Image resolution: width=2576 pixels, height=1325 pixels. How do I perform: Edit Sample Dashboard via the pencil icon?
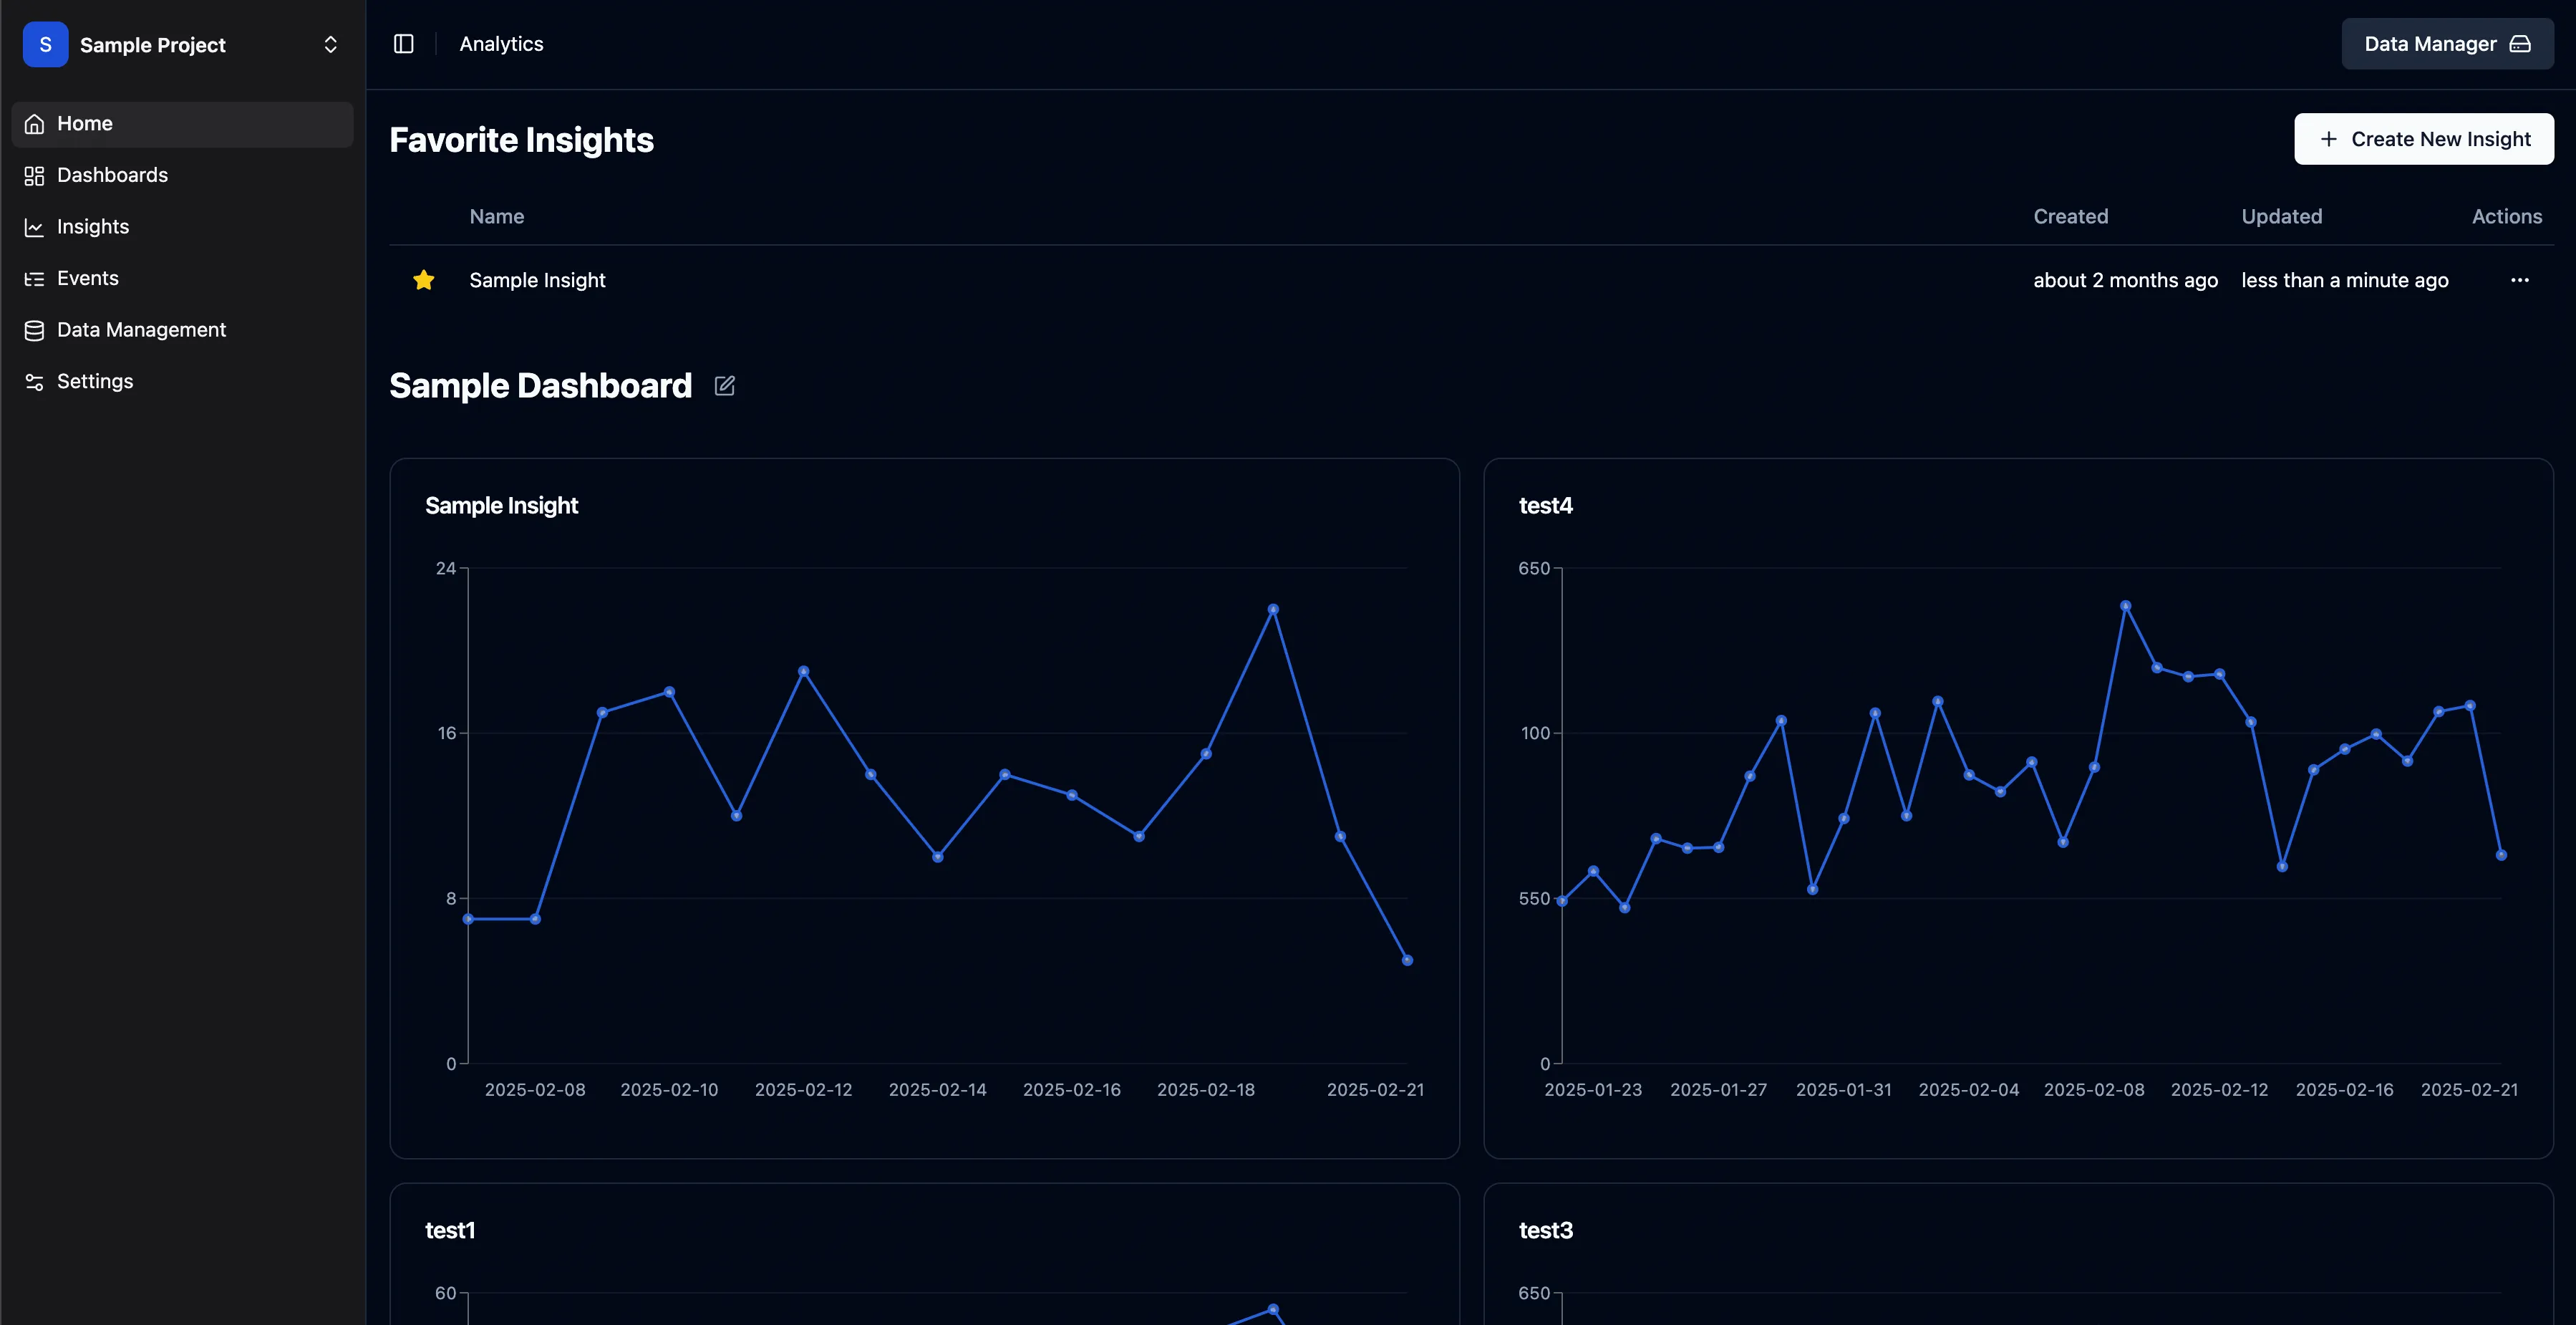point(725,386)
